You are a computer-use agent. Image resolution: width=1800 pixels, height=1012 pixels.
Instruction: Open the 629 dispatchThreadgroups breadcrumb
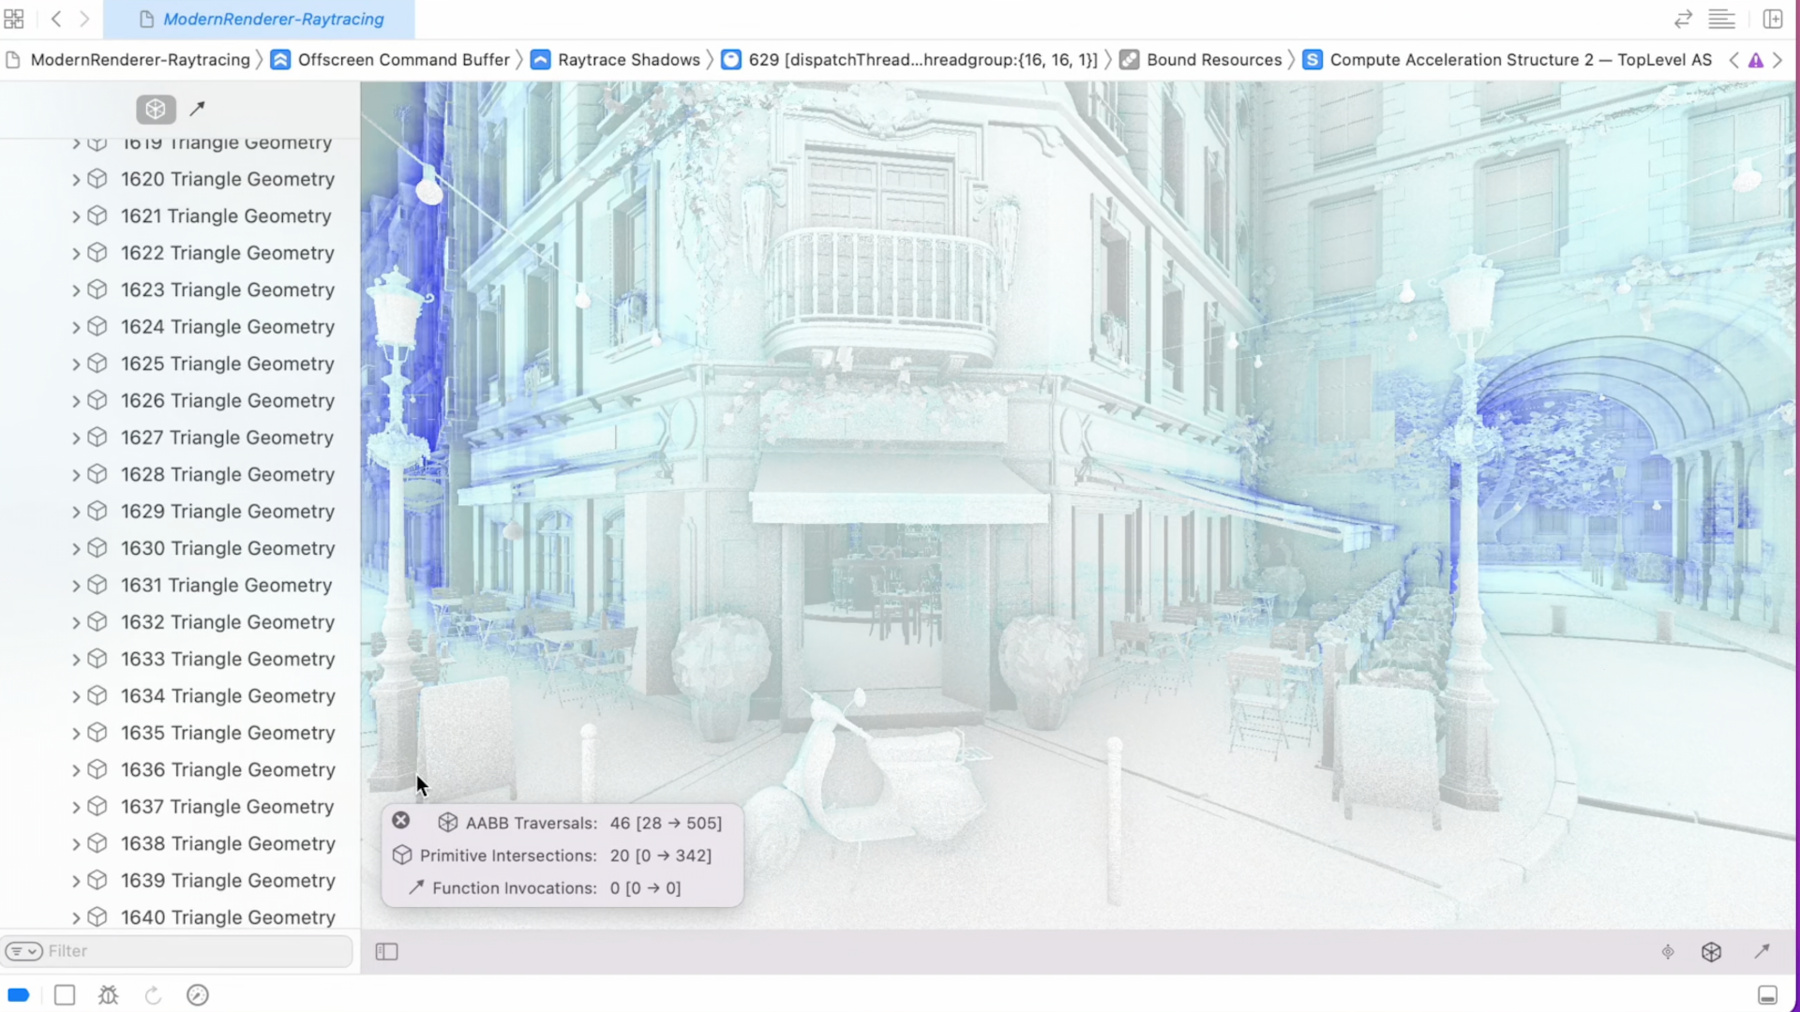910,60
